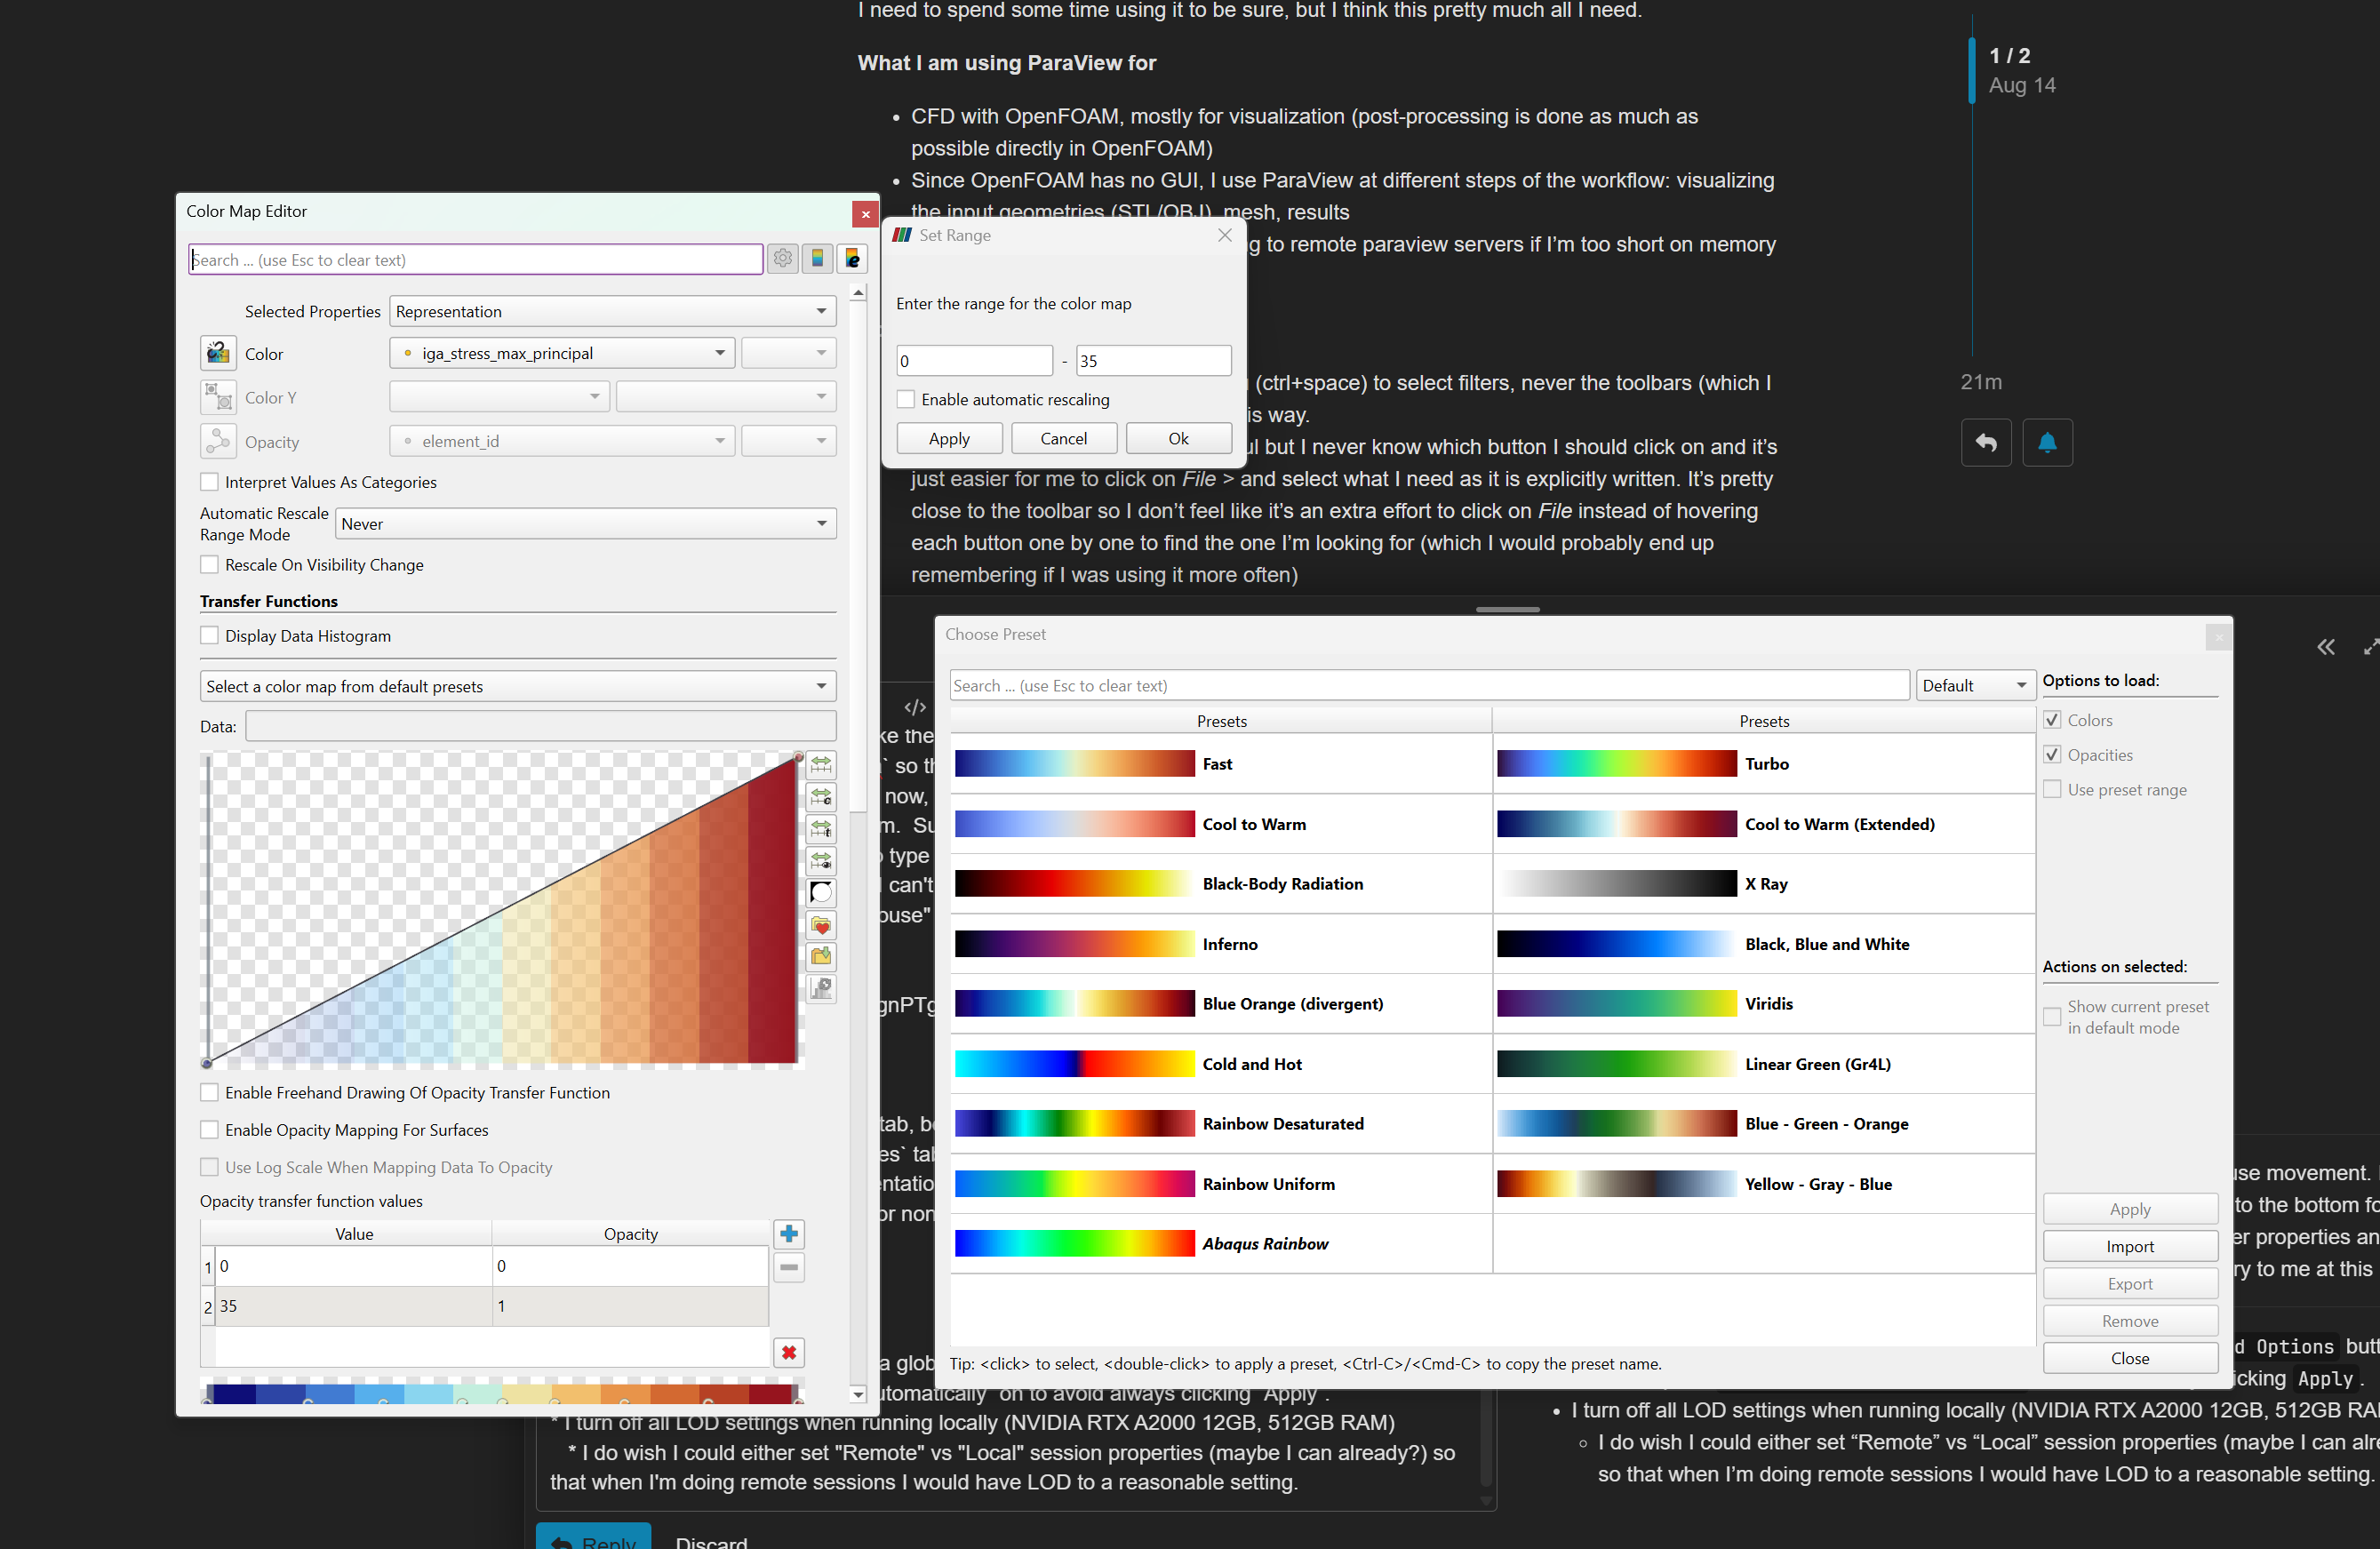Click the reply arrow icon under timeline
The height and width of the screenshot is (1549, 2380).
click(x=1986, y=443)
